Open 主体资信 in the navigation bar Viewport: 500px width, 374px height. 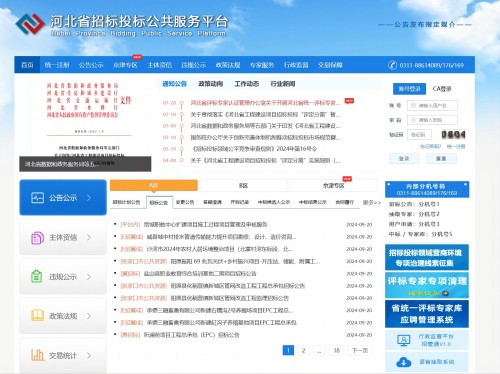(160, 65)
